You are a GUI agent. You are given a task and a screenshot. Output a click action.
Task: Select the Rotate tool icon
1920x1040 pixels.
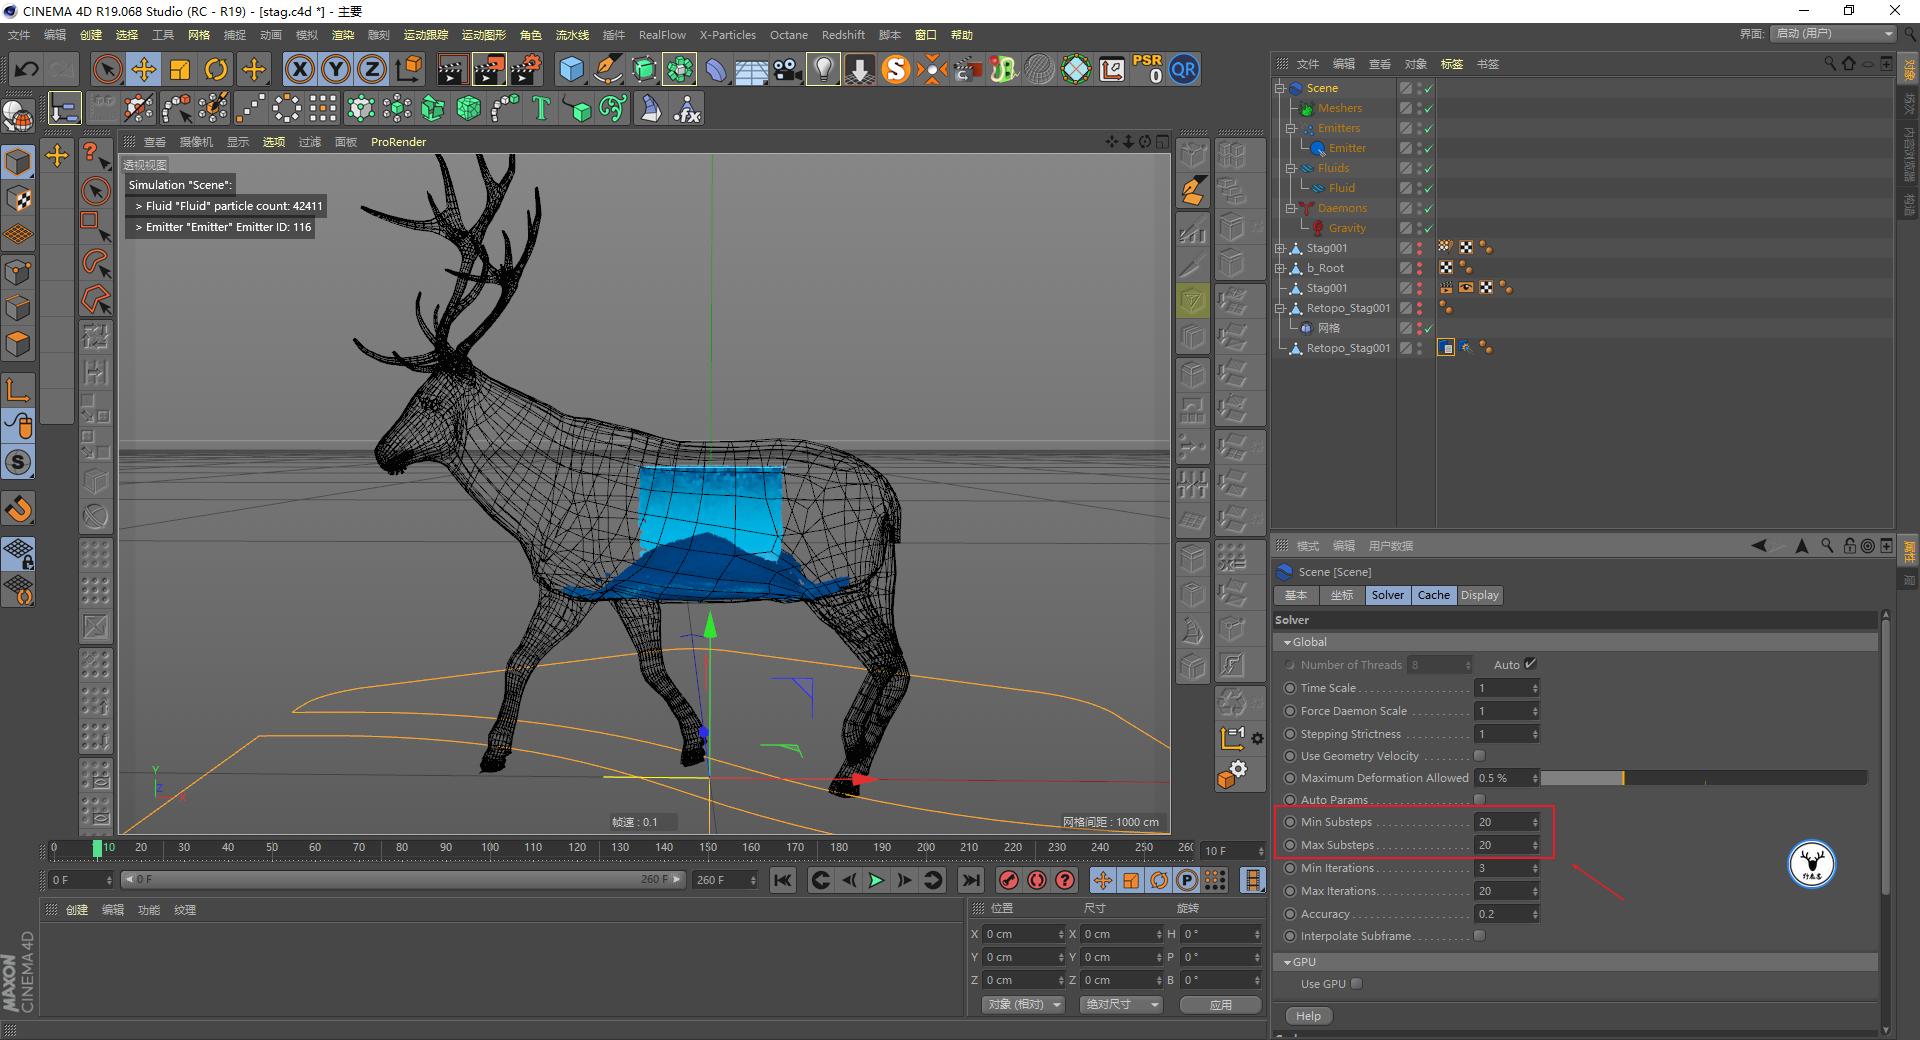216,69
